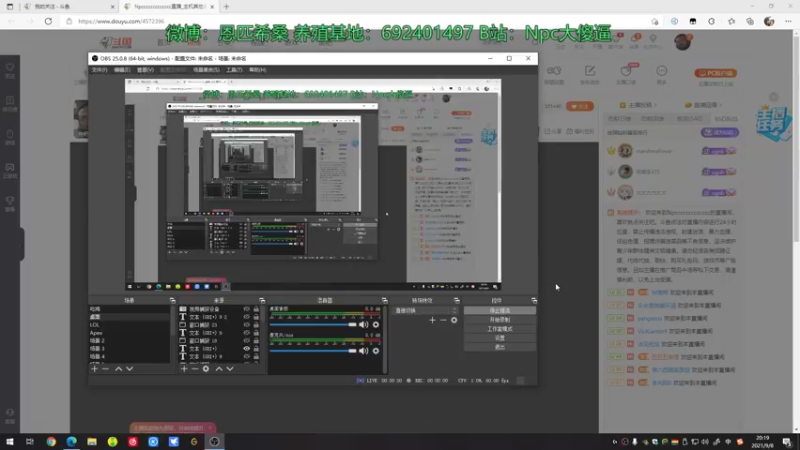Open the OBS 查看(V) menu
Screen dimensions: 800x450
click(145, 70)
